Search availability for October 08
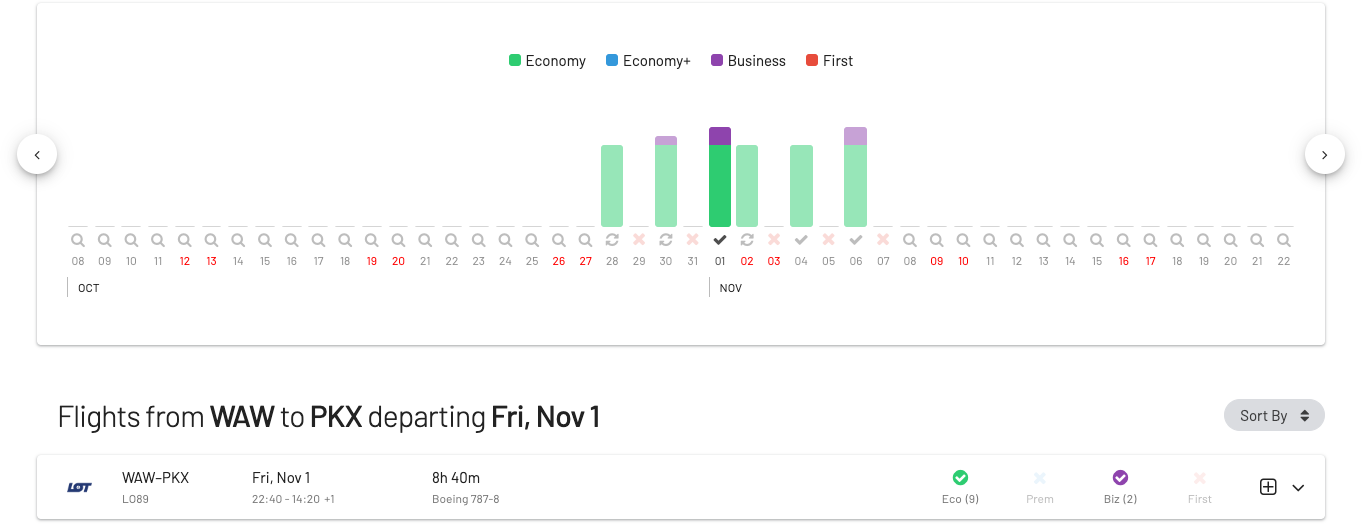1362x524 pixels. (78, 240)
